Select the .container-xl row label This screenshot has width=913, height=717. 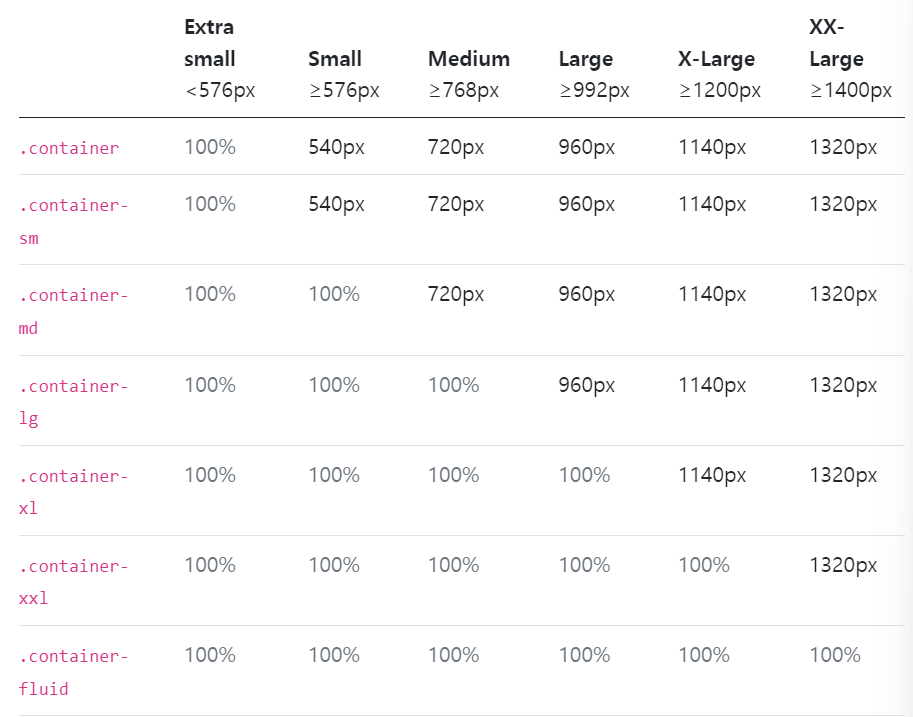pos(74,491)
